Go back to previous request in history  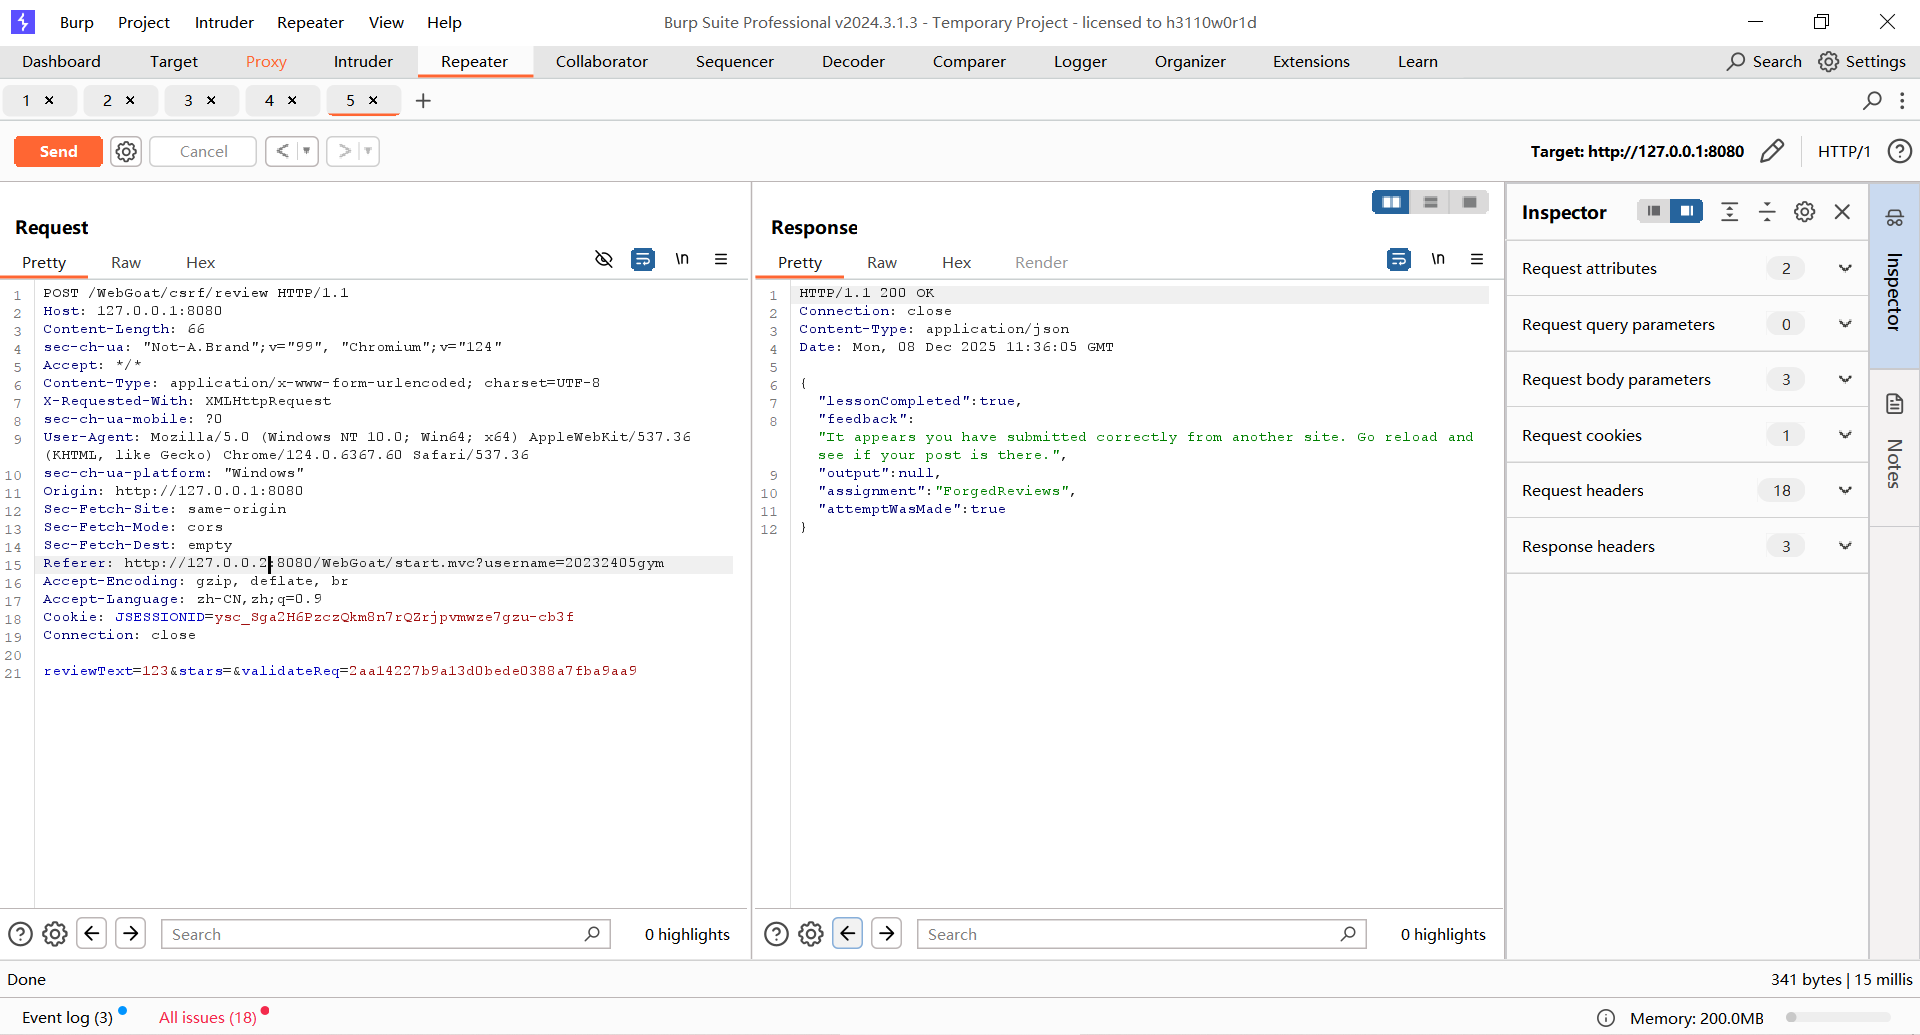coord(283,151)
